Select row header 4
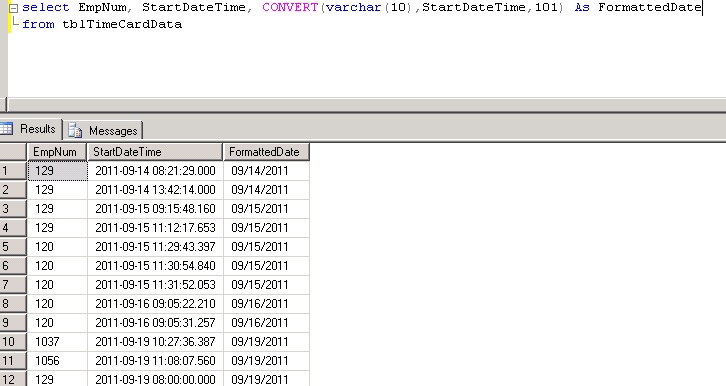Viewport: 726px width, 386px height. click(x=13, y=228)
